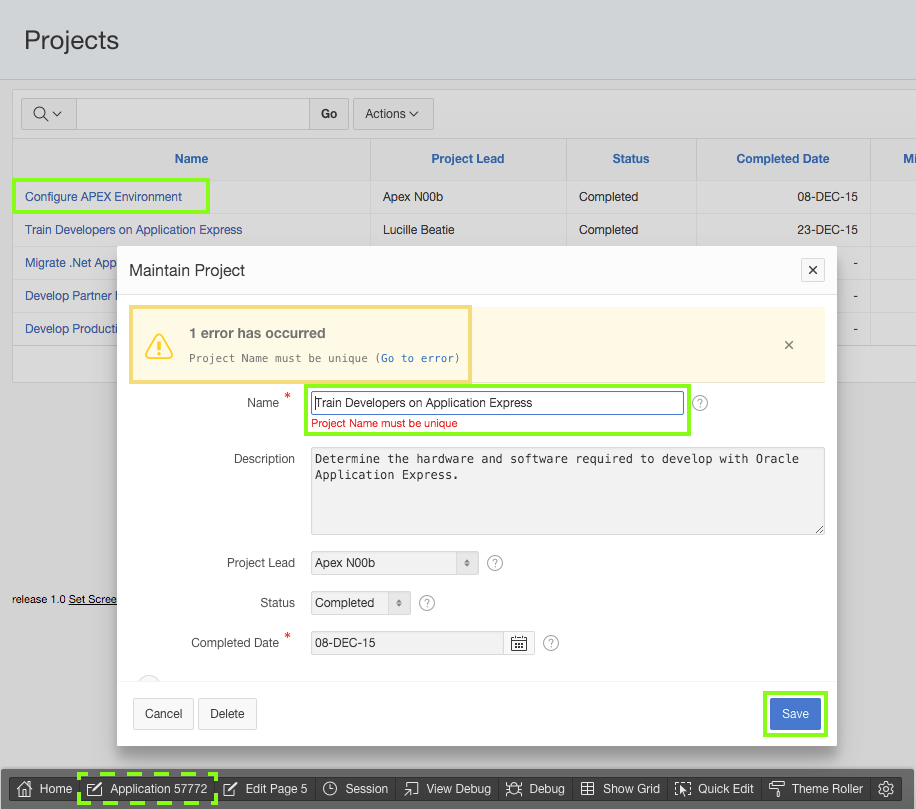The image size is (916, 809).
Task: Open developer toolbar settings gear
Action: click(x=885, y=789)
